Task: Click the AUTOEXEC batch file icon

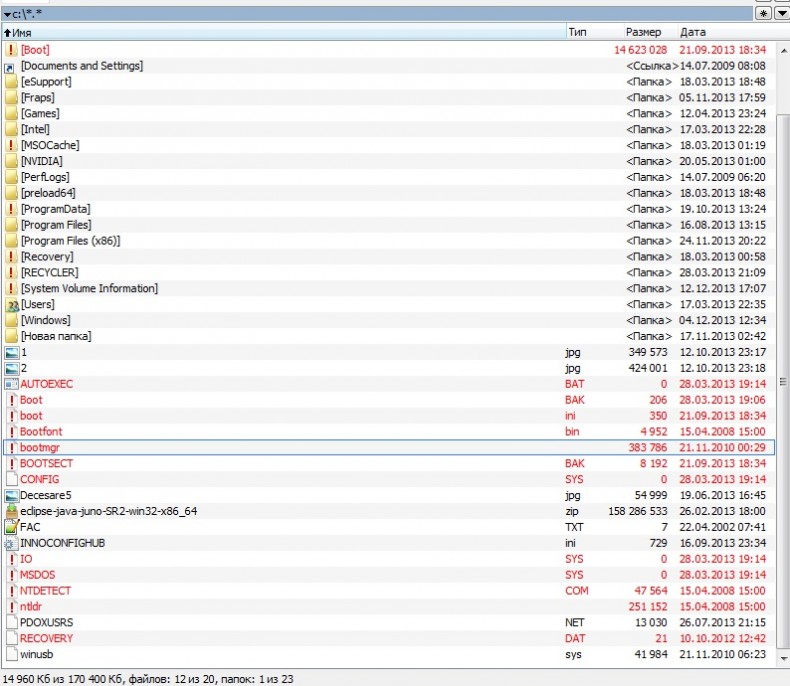Action: click(11, 384)
